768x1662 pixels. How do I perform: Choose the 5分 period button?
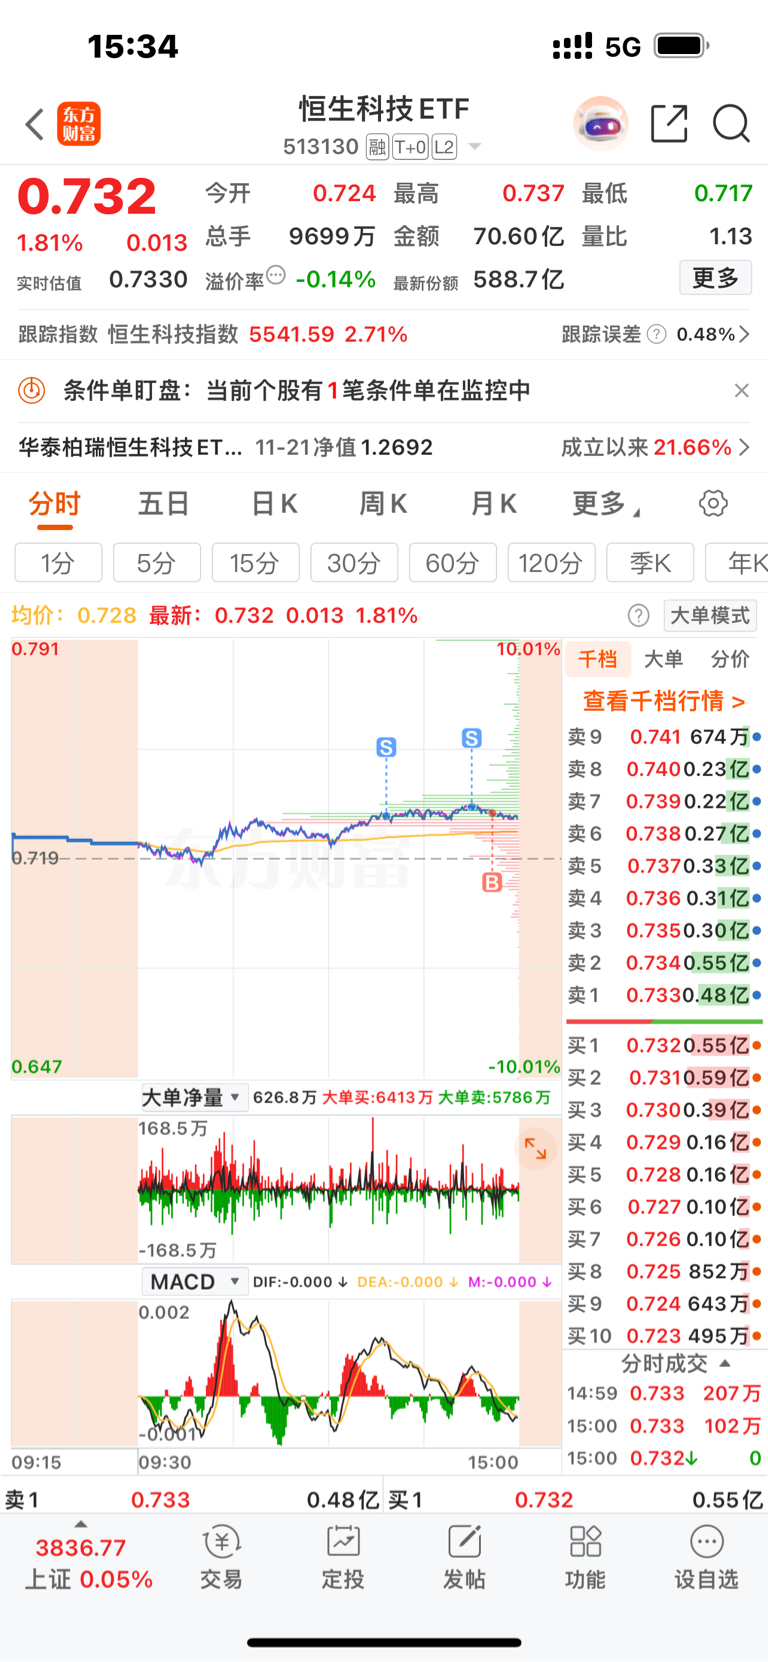pos(156,563)
